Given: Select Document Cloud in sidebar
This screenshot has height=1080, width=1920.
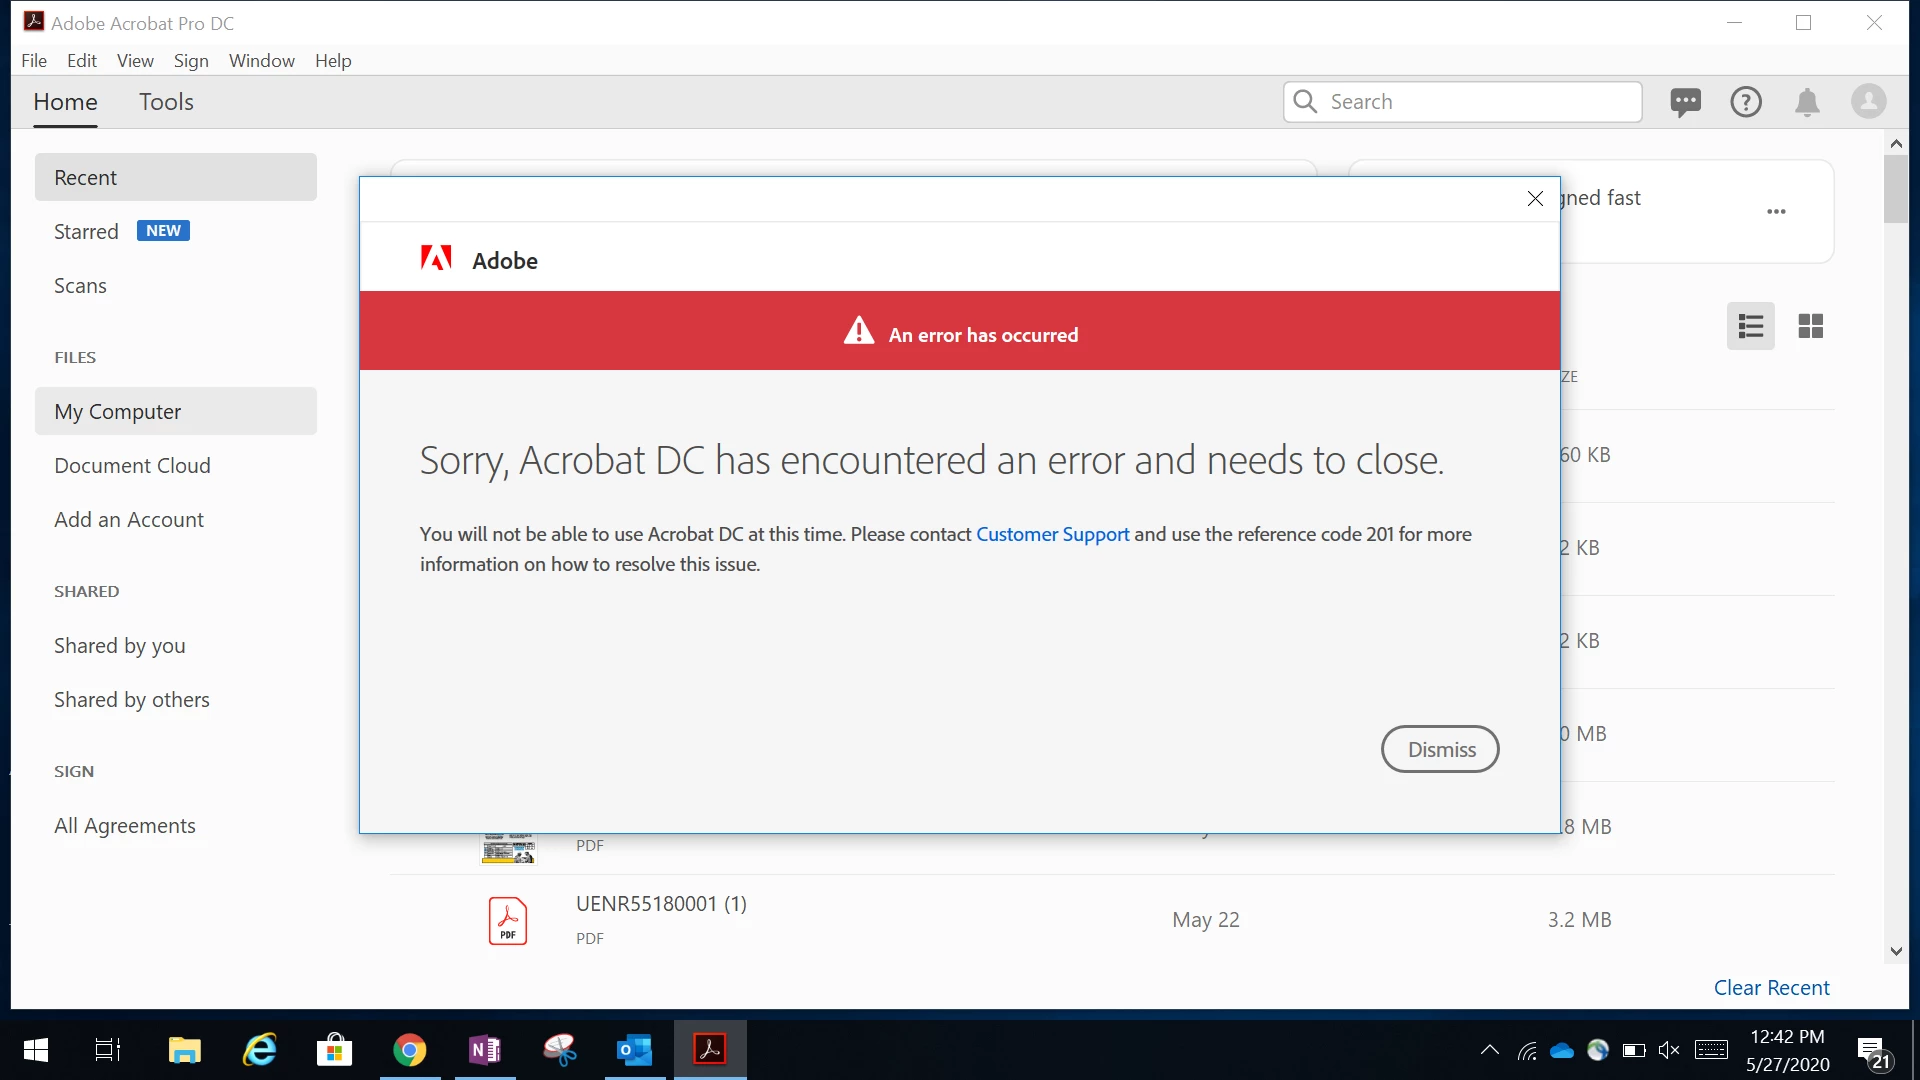Looking at the screenshot, I should point(132,466).
